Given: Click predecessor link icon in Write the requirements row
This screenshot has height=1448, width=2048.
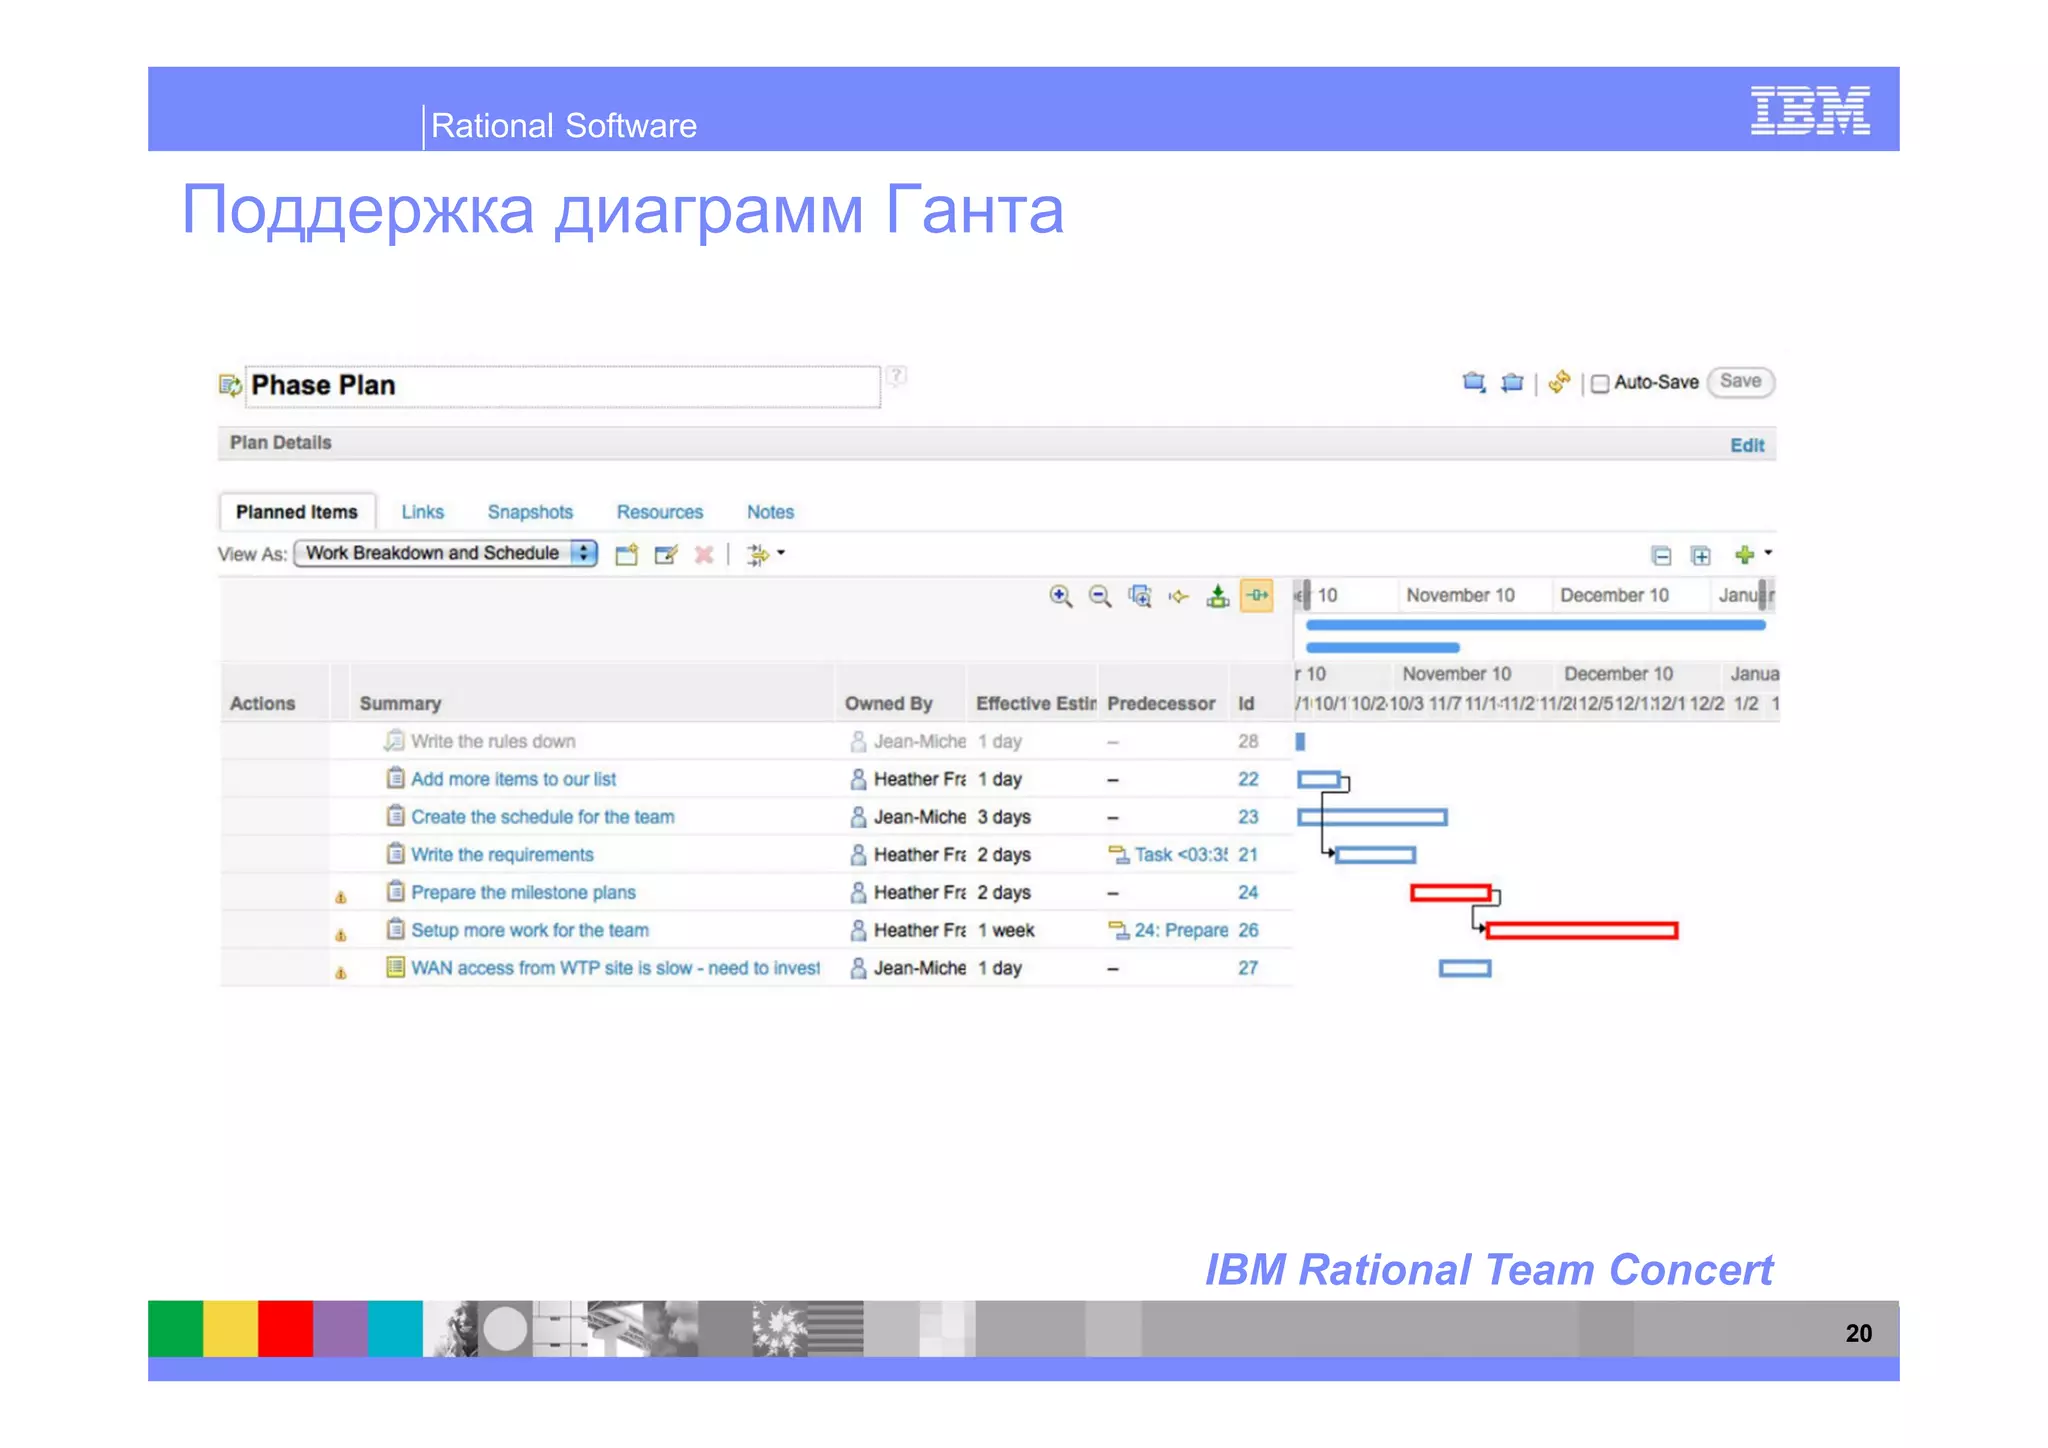Looking at the screenshot, I should 1118,854.
